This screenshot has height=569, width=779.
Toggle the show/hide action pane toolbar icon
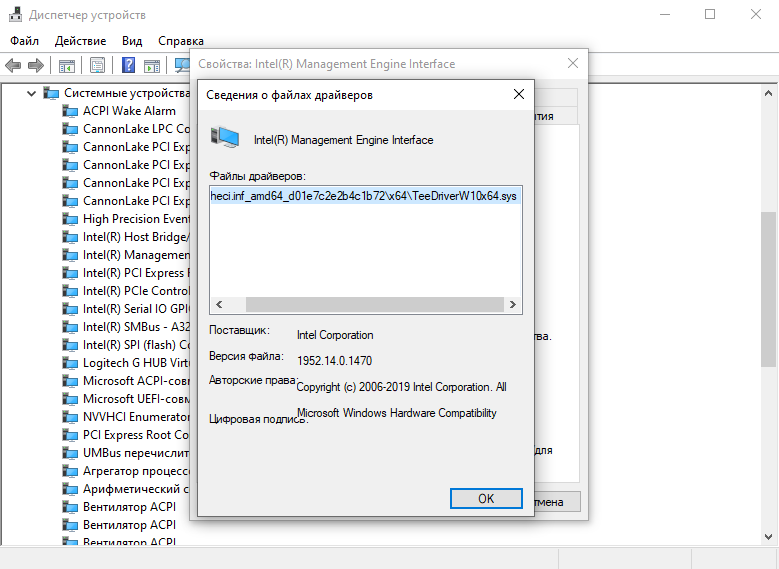[x=152, y=65]
